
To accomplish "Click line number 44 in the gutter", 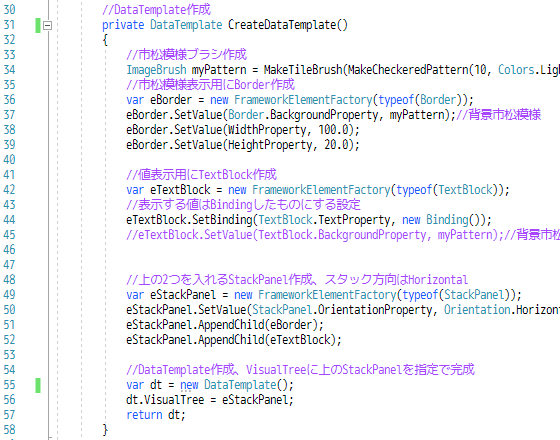I will coord(9,220).
